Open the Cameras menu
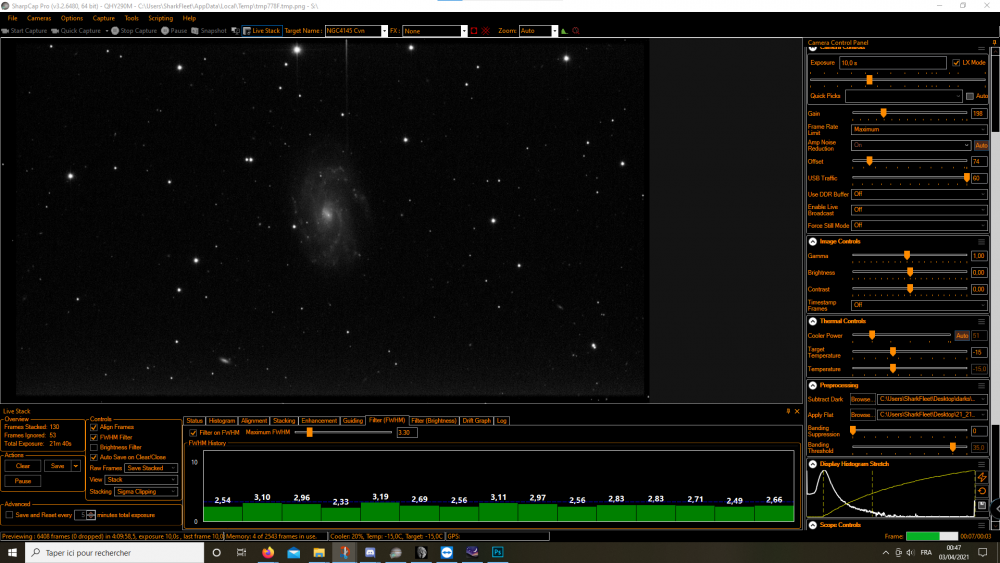This screenshot has height=563, width=1000. (x=39, y=18)
